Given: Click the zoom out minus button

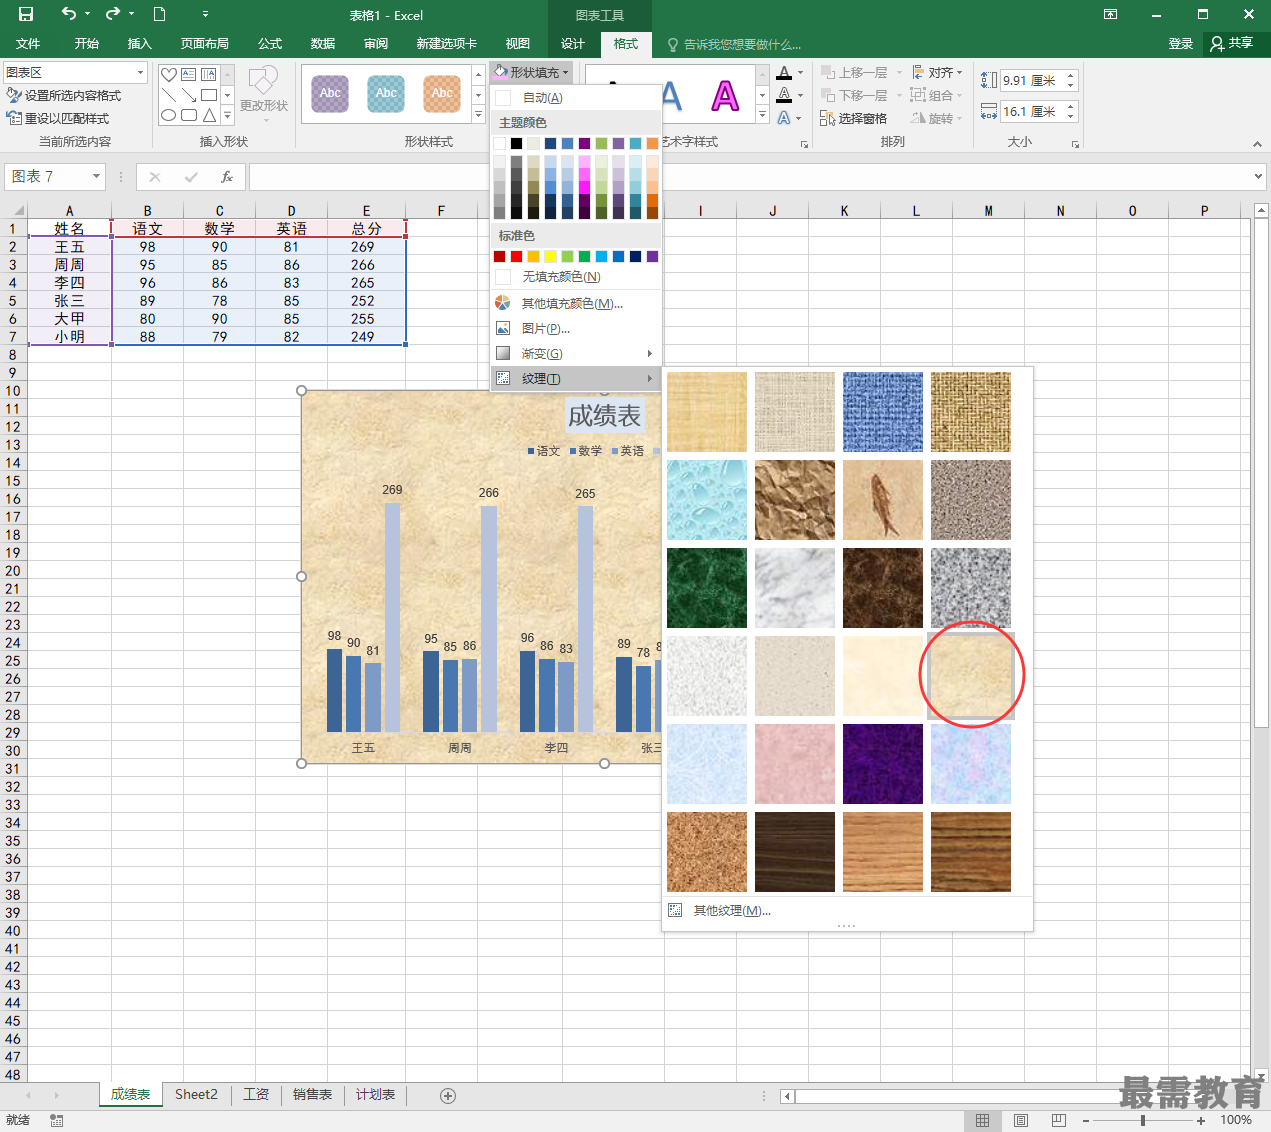Looking at the screenshot, I should pyautogui.click(x=1086, y=1120).
